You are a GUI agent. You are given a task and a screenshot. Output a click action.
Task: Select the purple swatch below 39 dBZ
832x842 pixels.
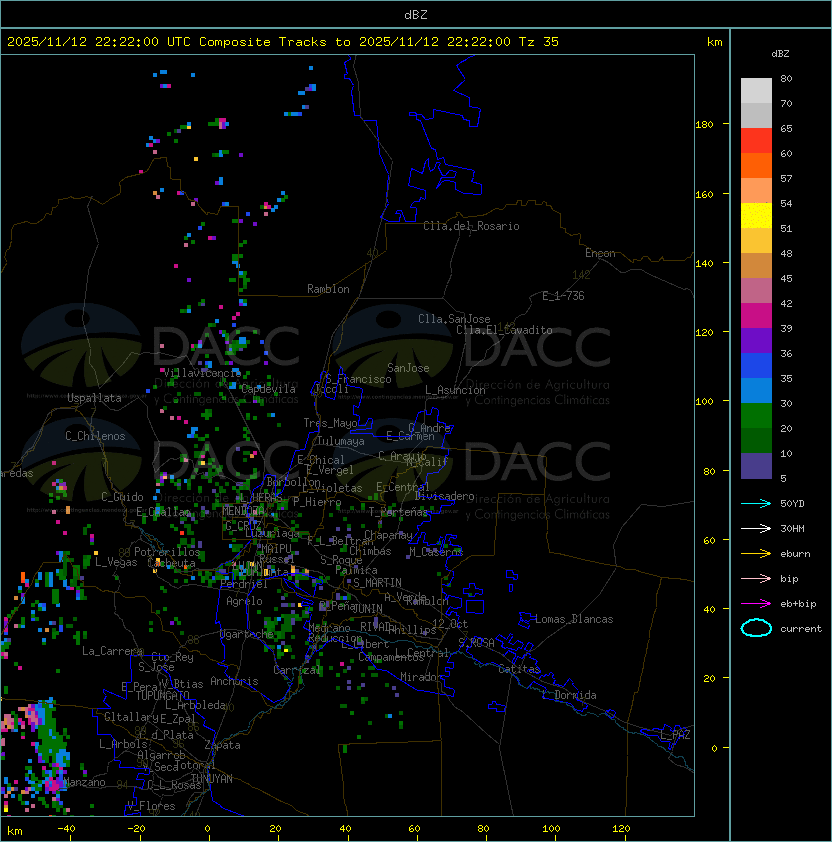pyautogui.click(x=756, y=340)
